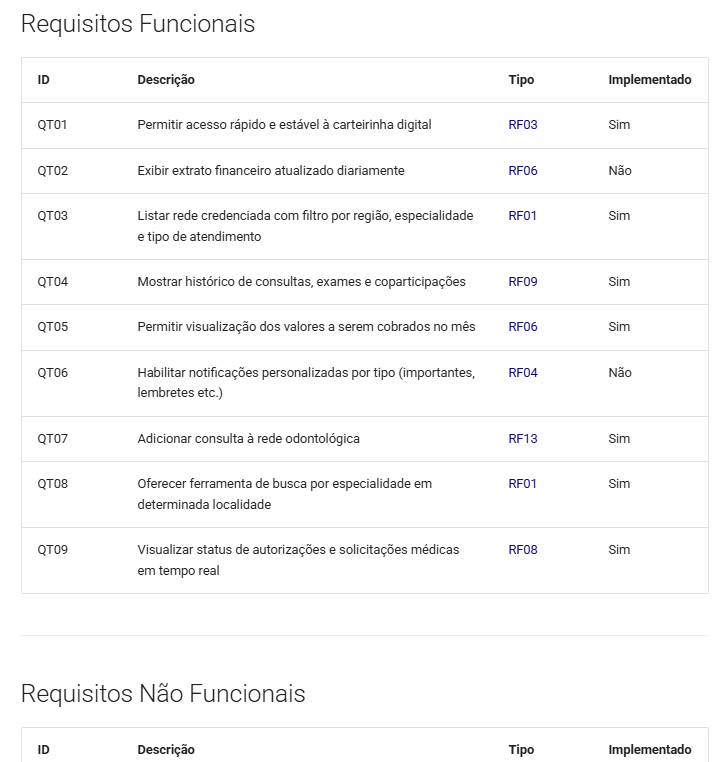The width and height of the screenshot is (721, 762).
Task: Open the RF08 requirement link
Action: [523, 550]
